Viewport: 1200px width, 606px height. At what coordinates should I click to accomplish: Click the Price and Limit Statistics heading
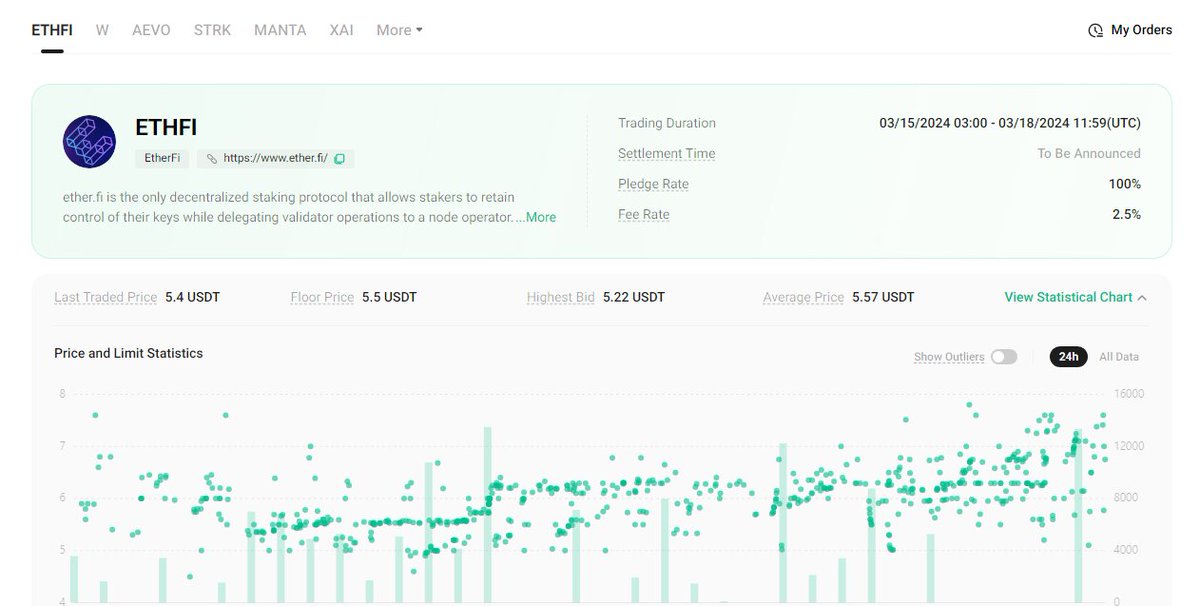pos(128,353)
